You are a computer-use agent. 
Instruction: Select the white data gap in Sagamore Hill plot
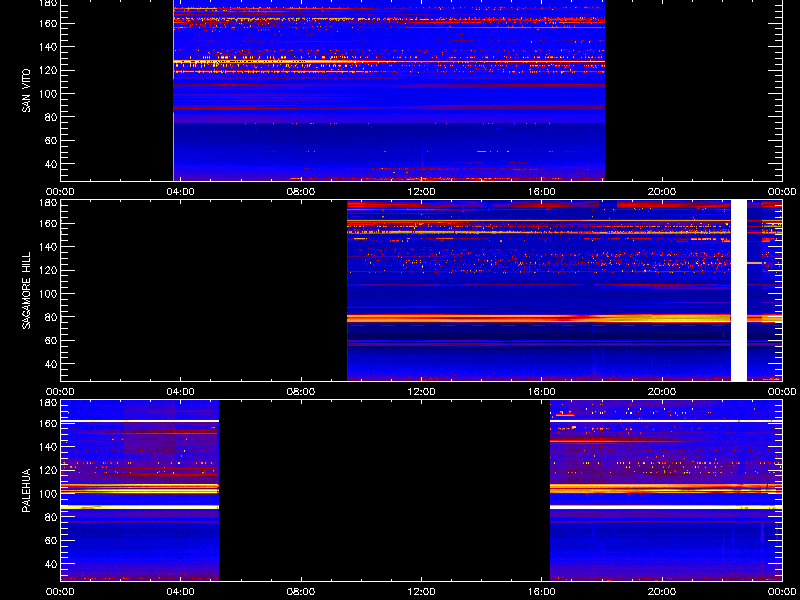[739, 290]
